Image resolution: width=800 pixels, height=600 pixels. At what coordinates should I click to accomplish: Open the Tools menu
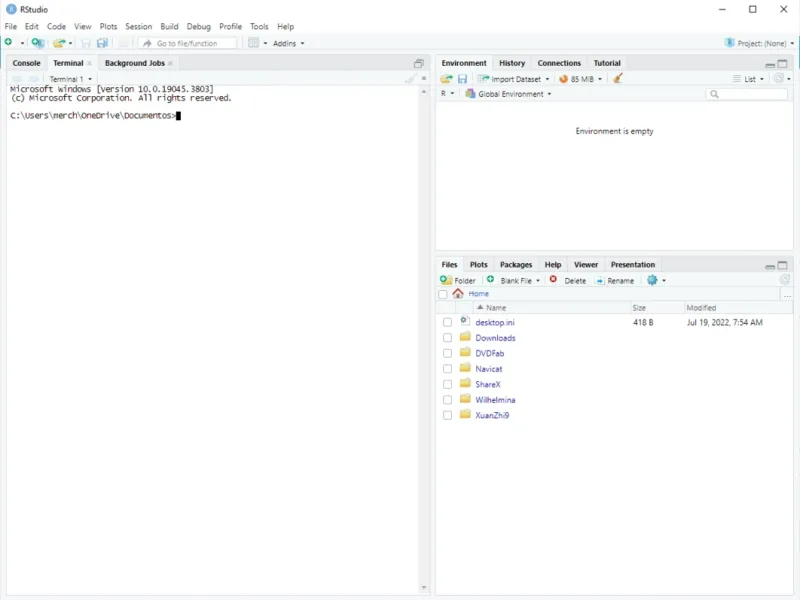[259, 27]
